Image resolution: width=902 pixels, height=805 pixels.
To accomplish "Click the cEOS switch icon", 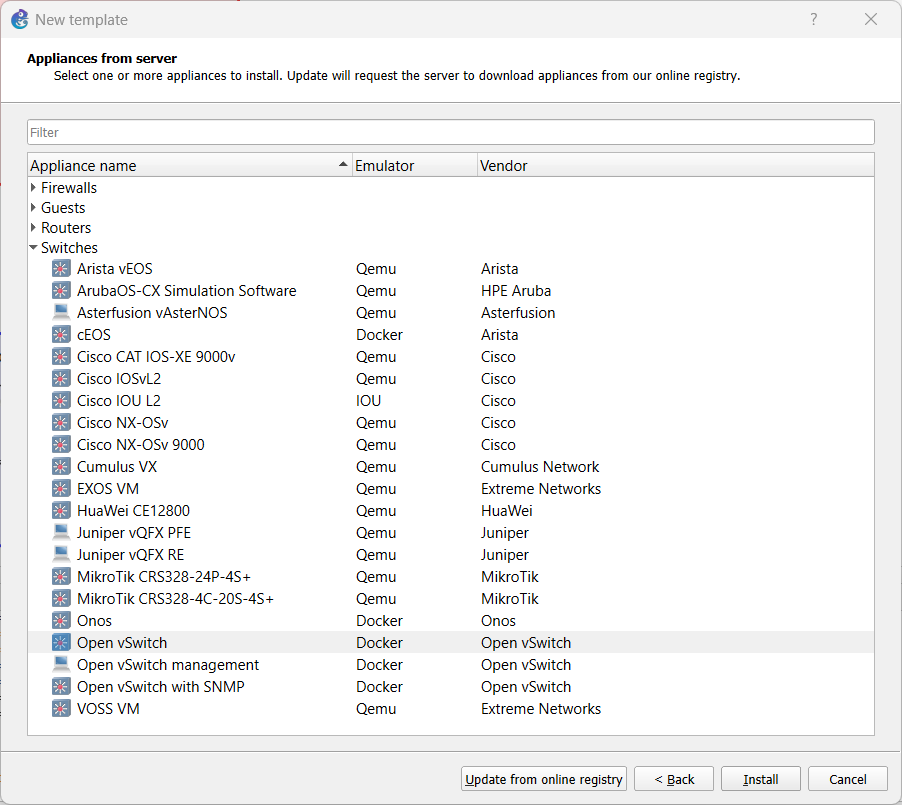I will tap(61, 334).
